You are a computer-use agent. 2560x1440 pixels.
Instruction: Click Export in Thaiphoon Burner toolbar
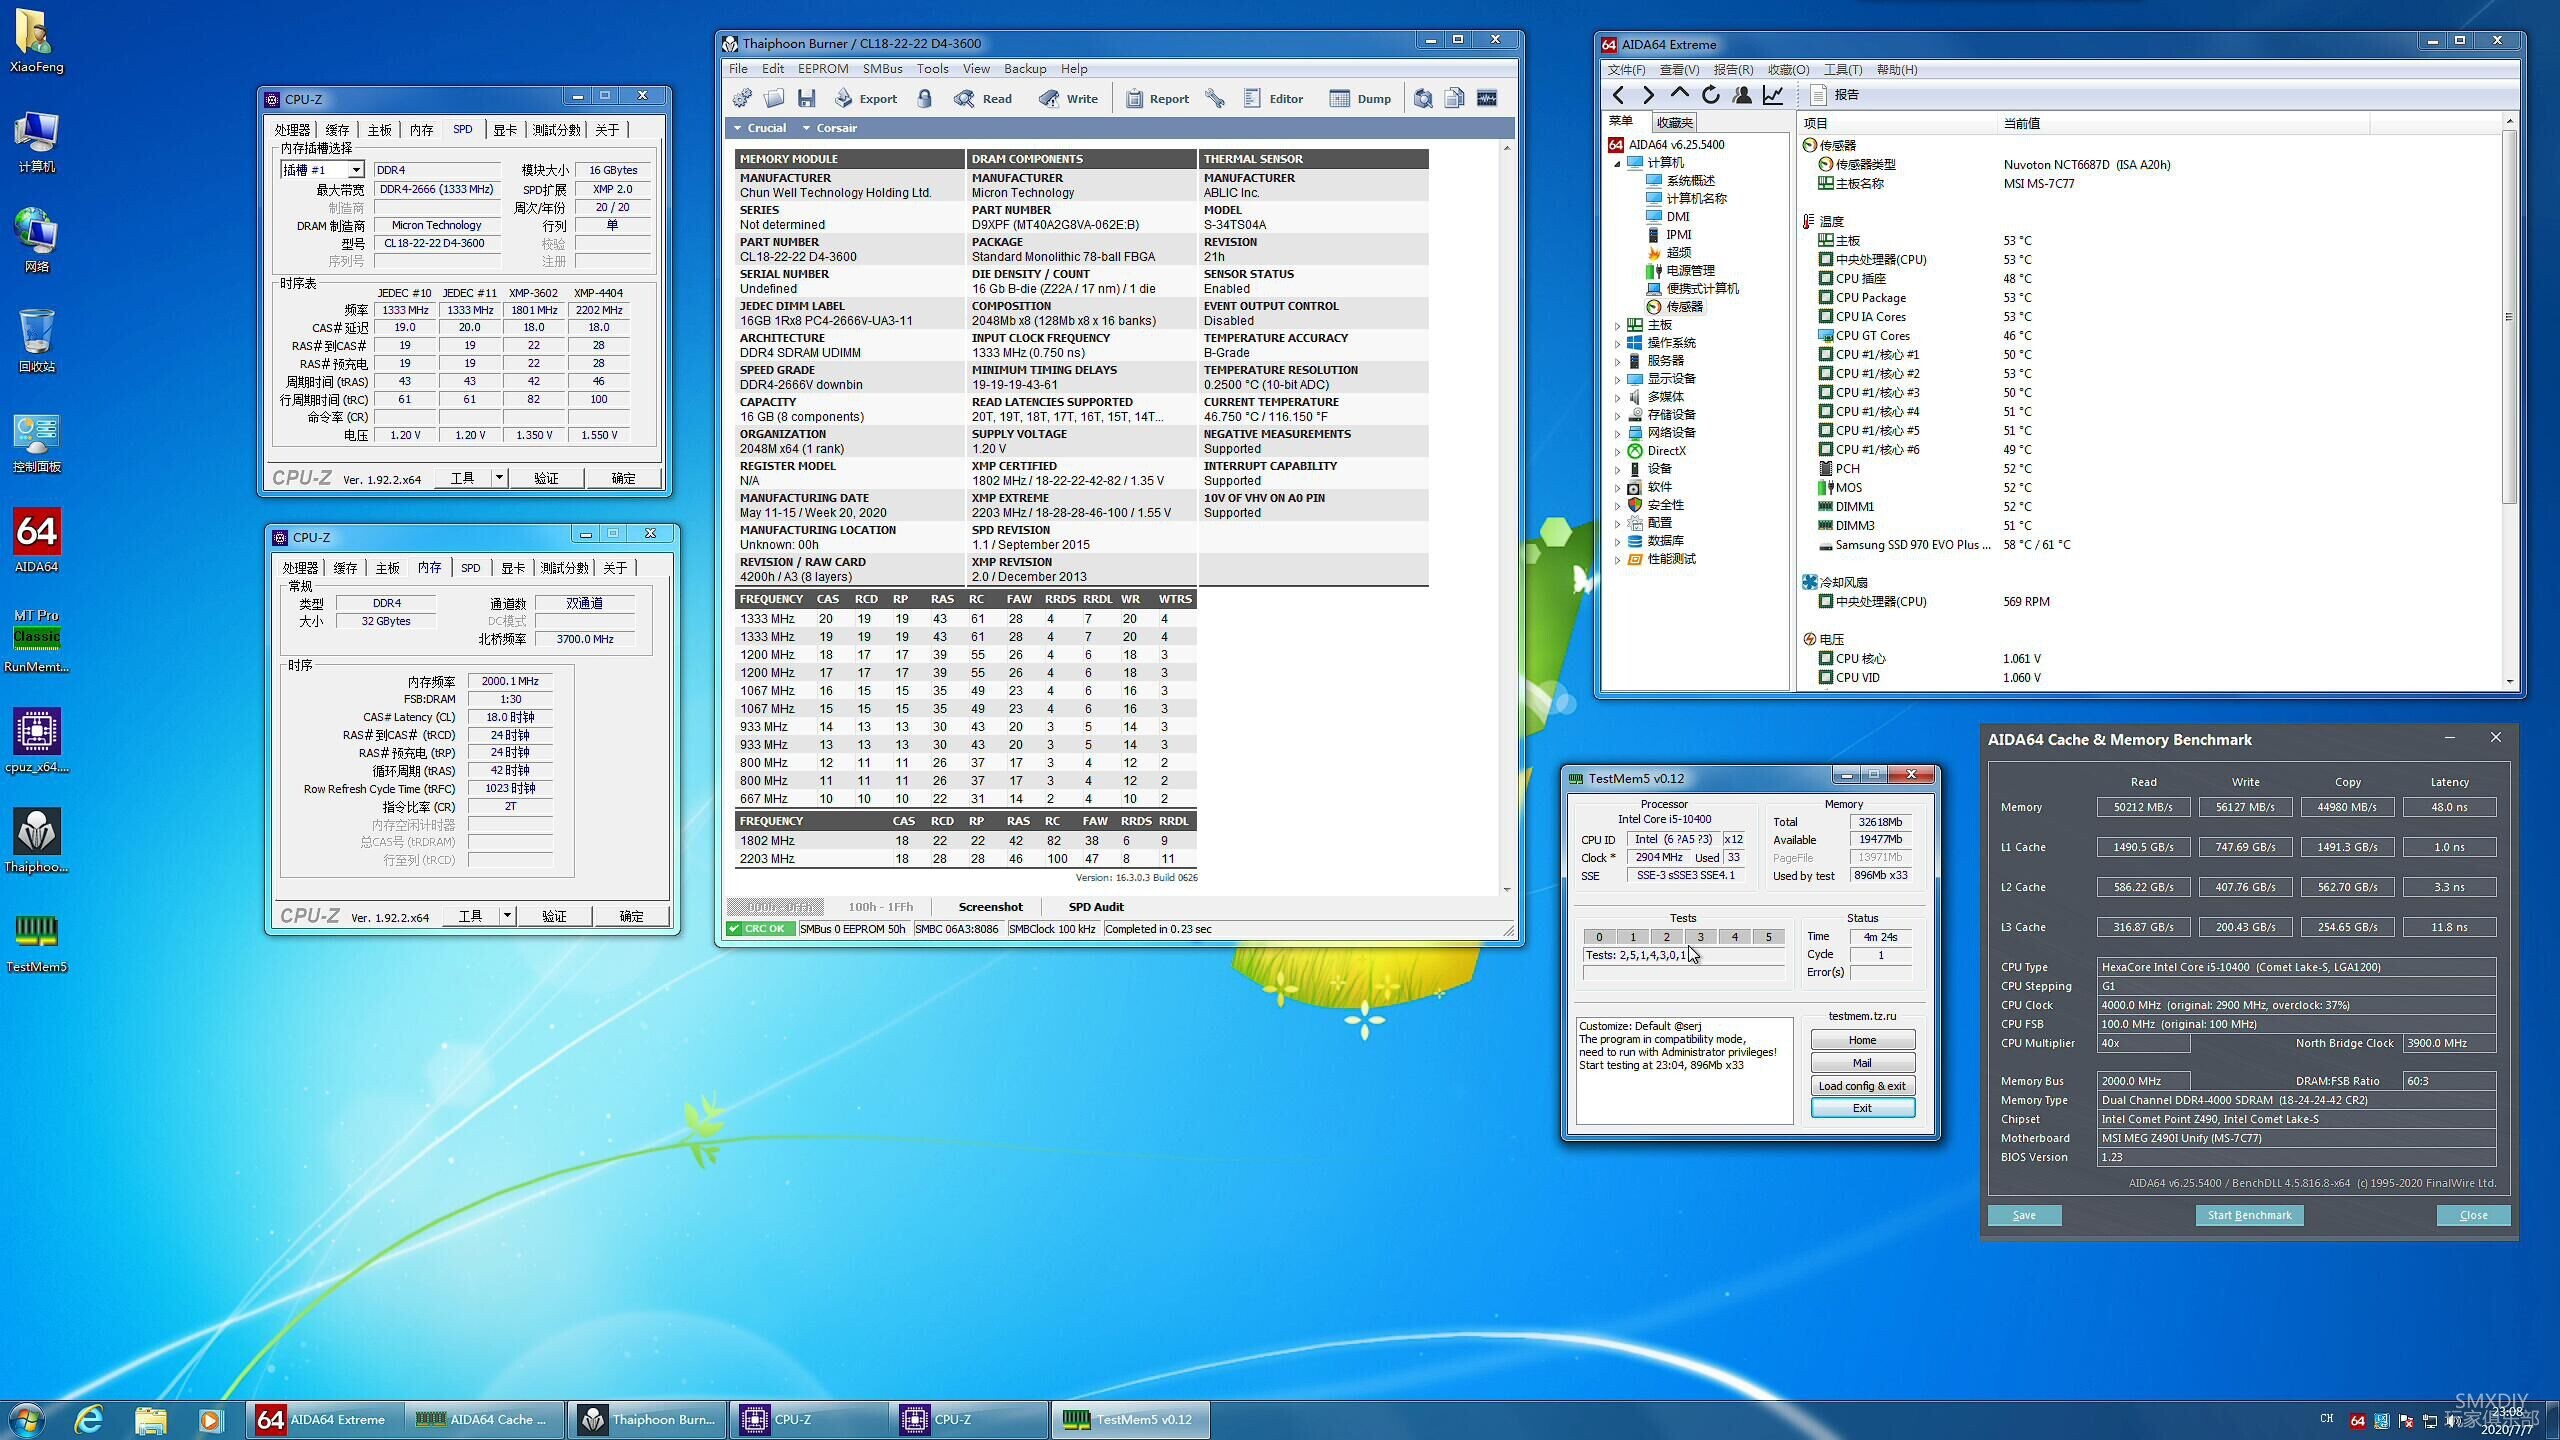coord(866,98)
